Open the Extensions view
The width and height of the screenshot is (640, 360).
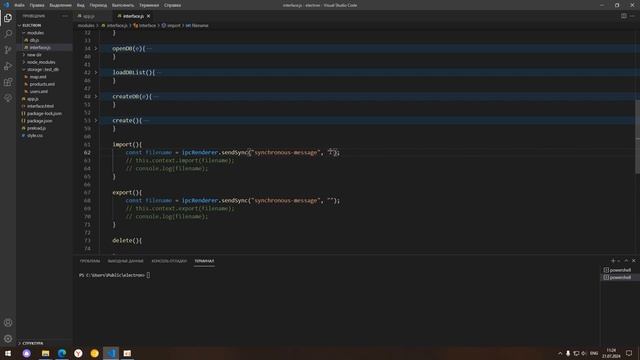click(x=8, y=82)
